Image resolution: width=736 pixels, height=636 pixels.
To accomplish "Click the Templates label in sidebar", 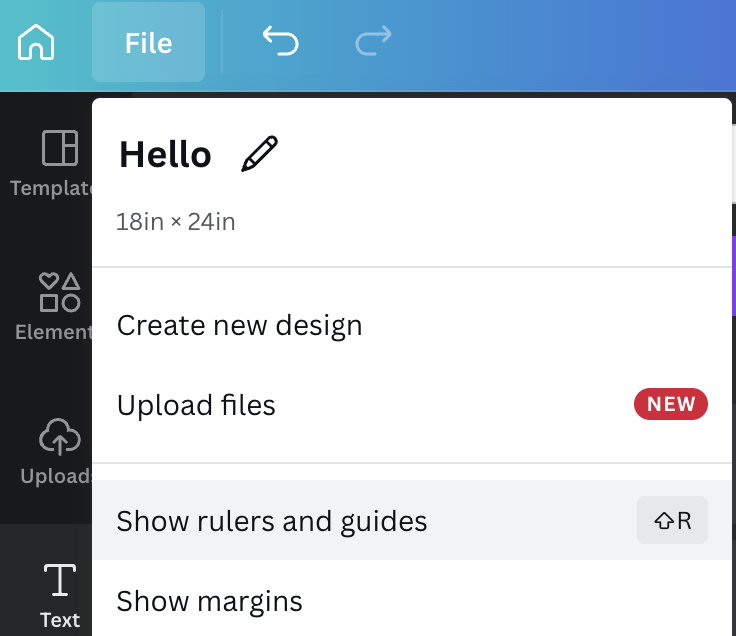I will (51, 188).
